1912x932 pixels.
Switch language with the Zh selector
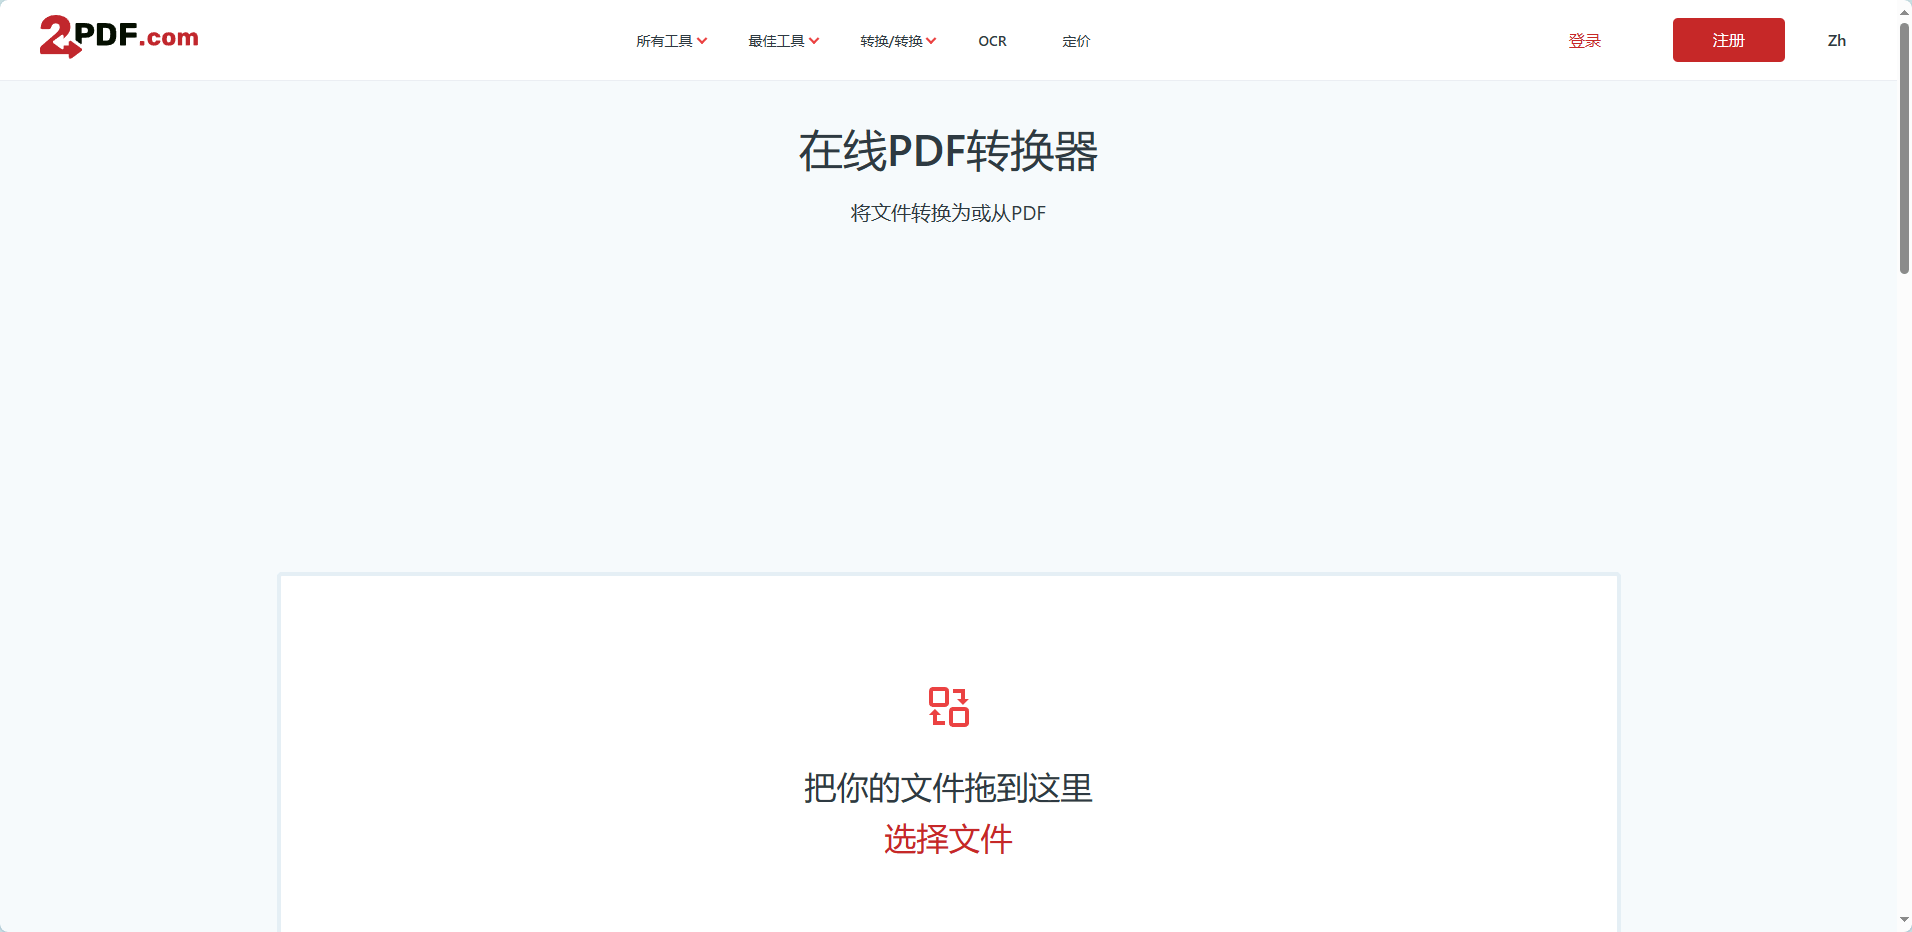click(x=1837, y=40)
